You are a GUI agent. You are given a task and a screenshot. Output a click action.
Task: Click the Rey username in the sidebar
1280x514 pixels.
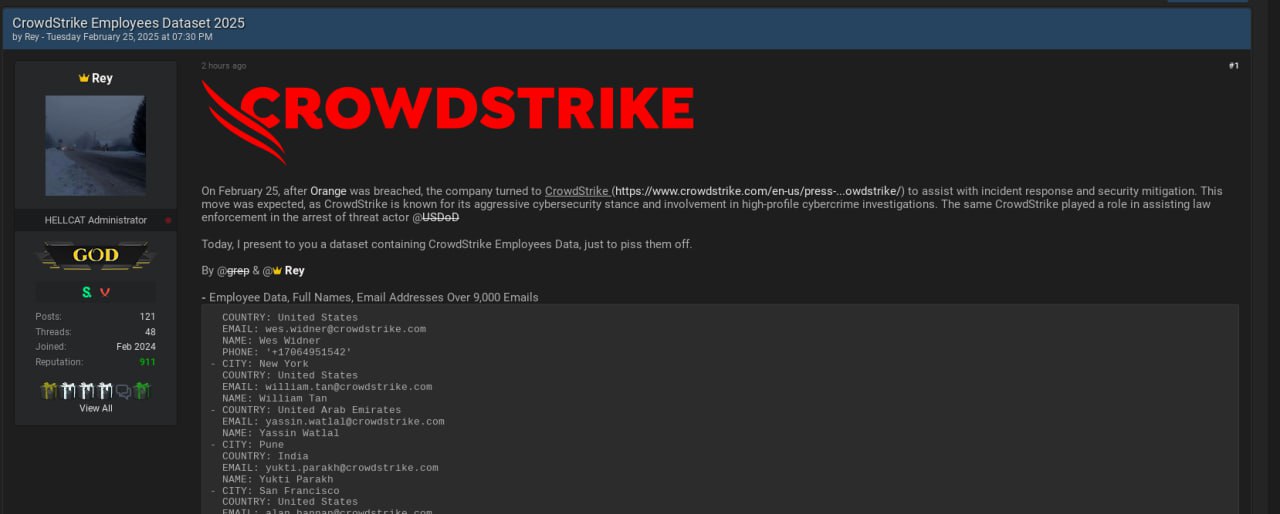102,78
